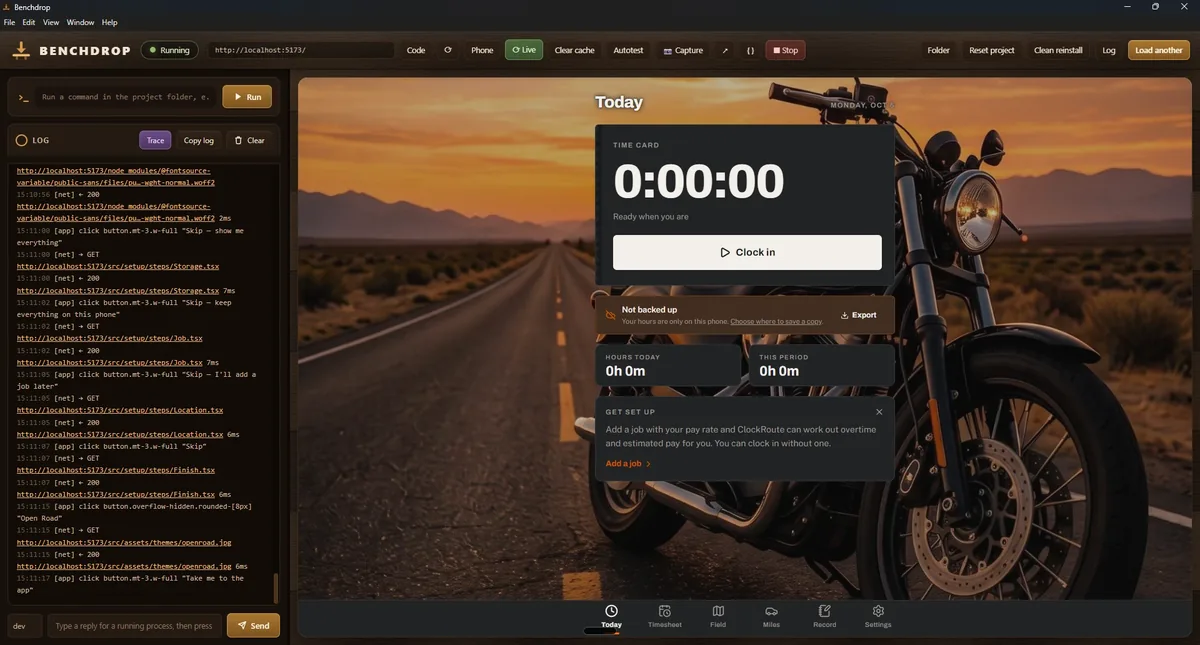The width and height of the screenshot is (1200, 645).
Task: Click the open-external arrow icon
Action: [725, 50]
